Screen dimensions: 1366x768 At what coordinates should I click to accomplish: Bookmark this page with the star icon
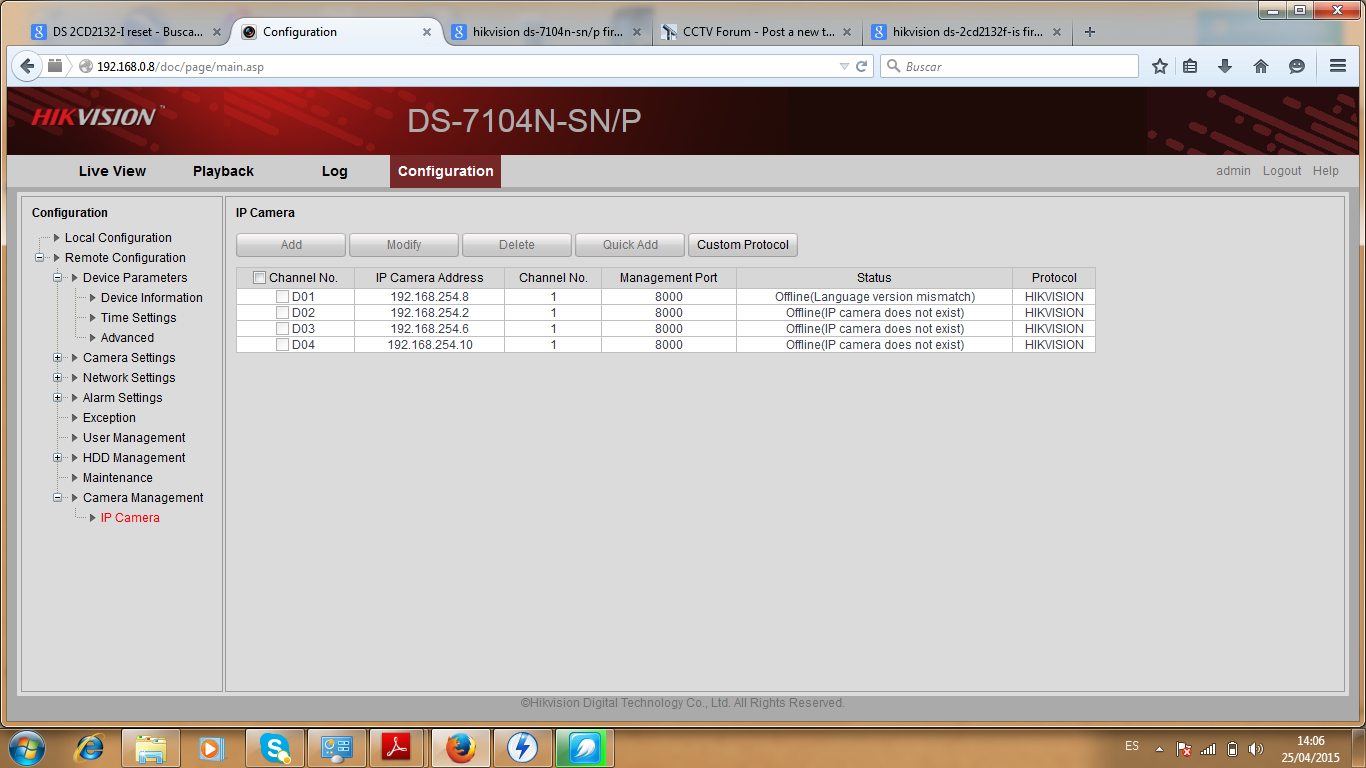point(1160,66)
